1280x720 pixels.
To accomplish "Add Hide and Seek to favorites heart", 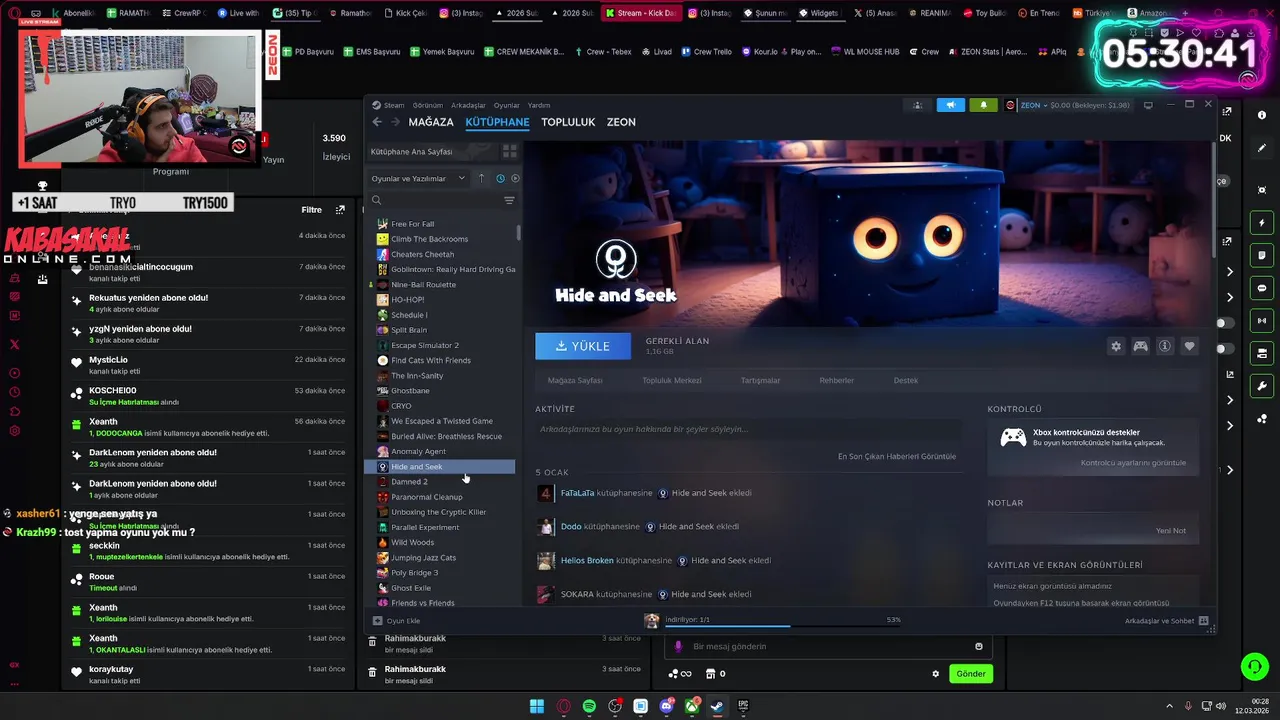I will click(1189, 346).
